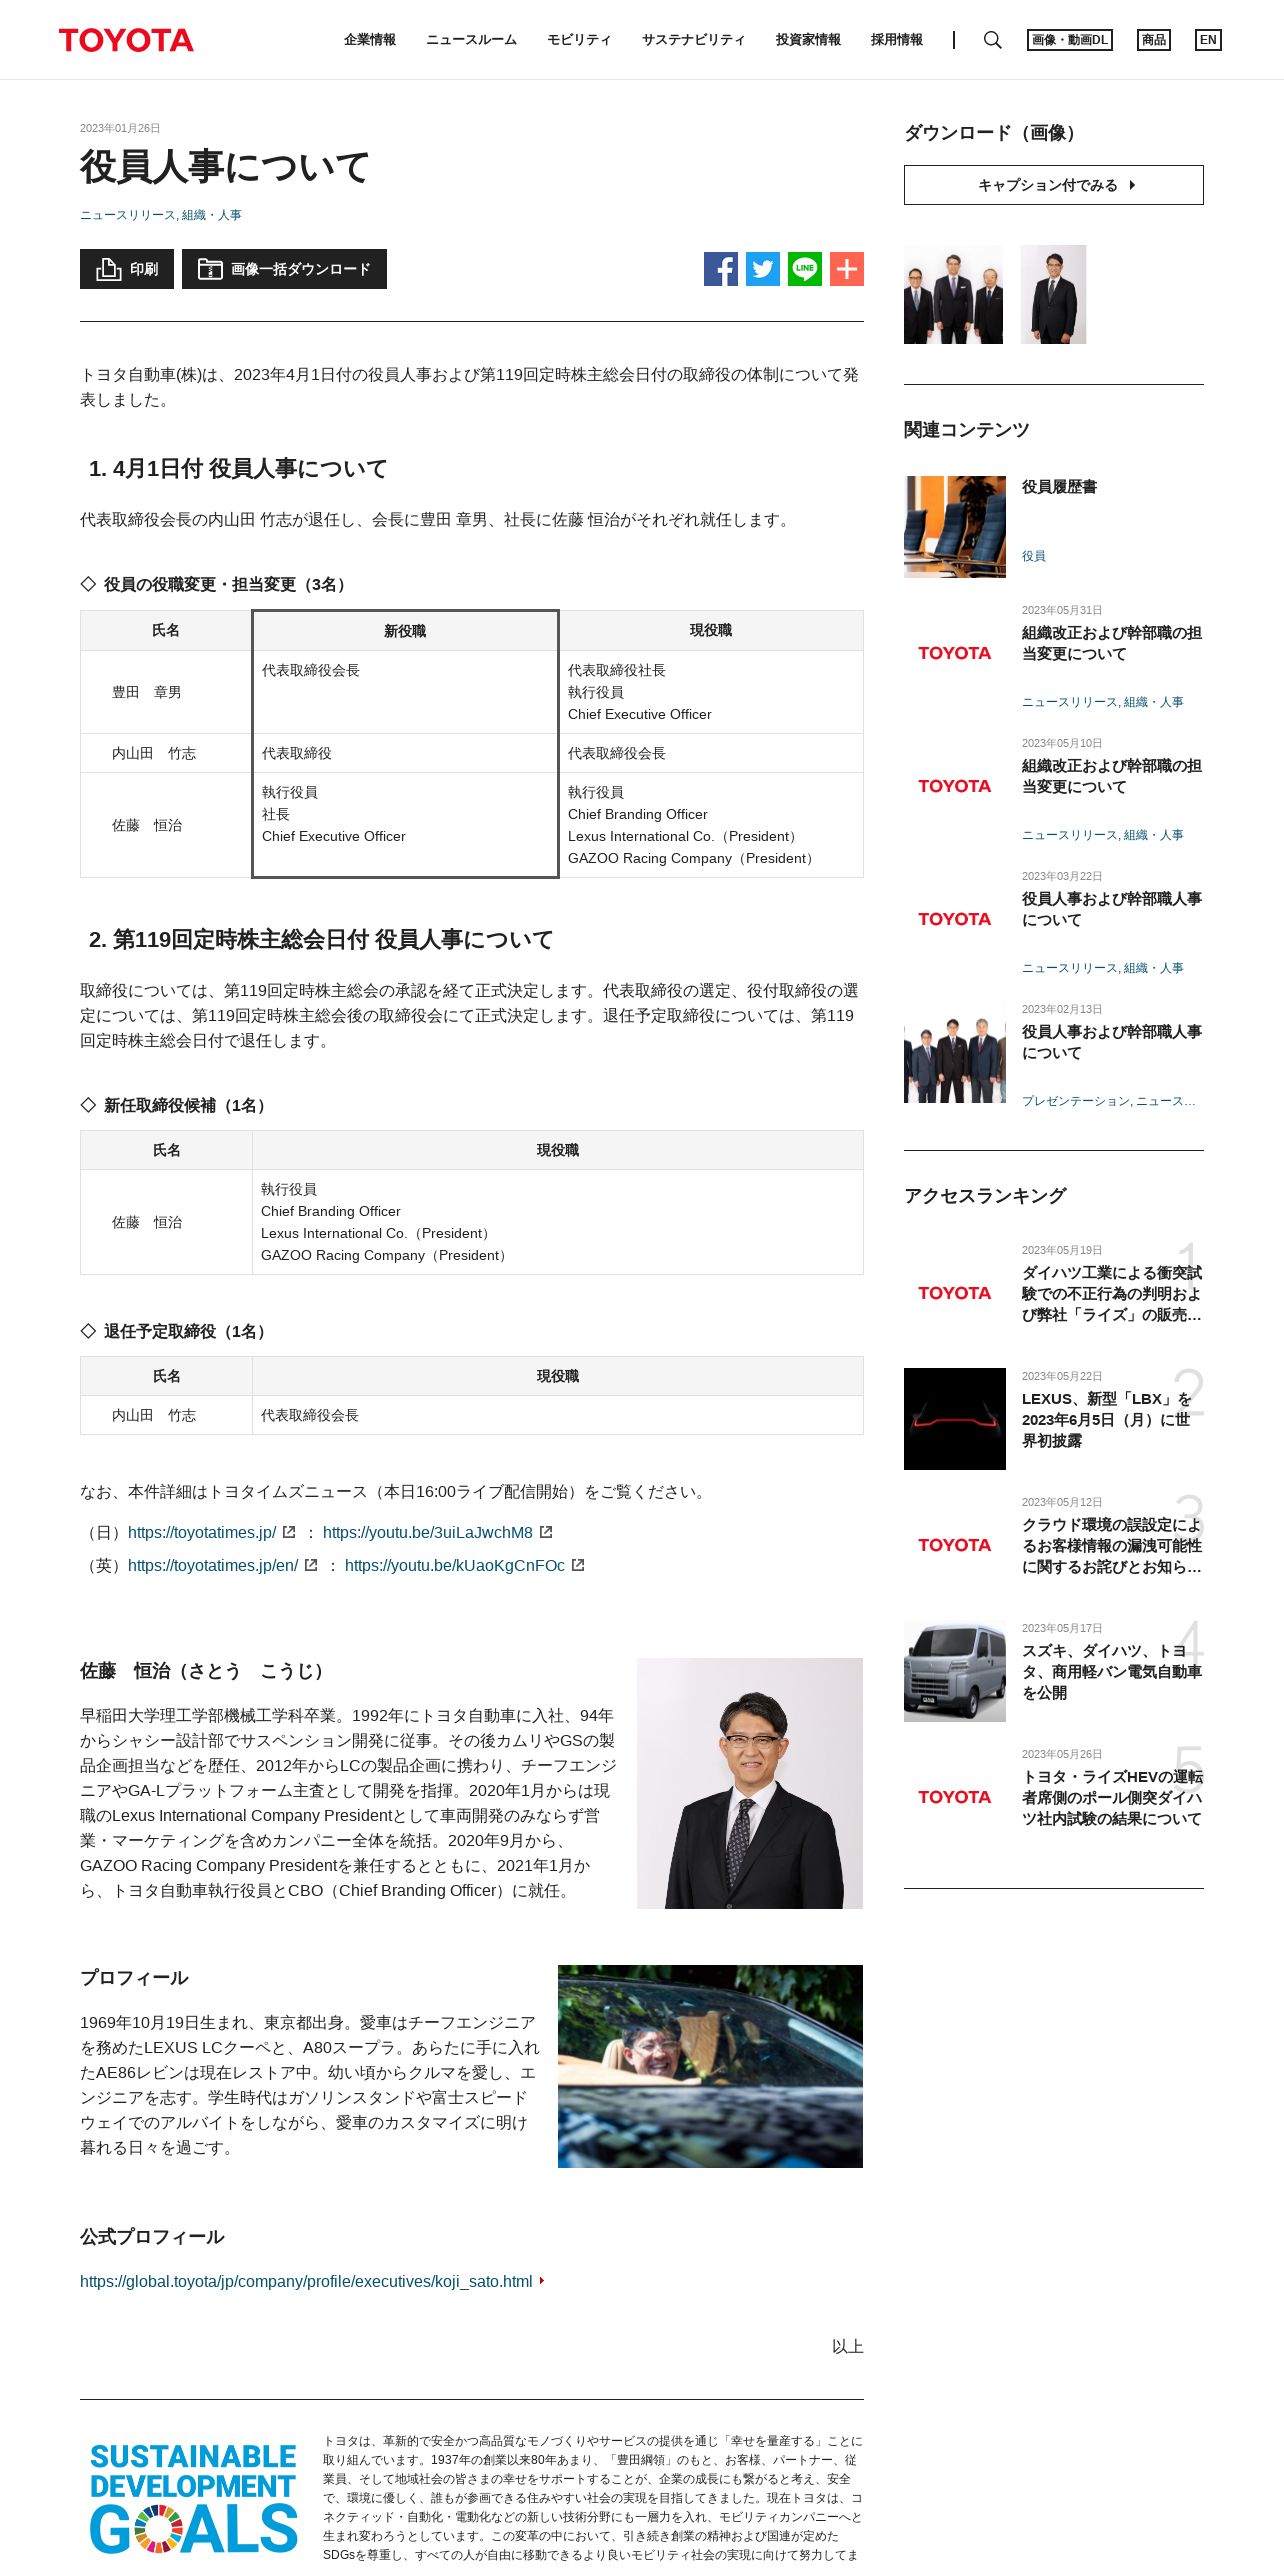This screenshot has width=1284, height=2568.
Task: Click TOYOTA logo beside ライズHEV ranking
Action: tap(955, 1797)
